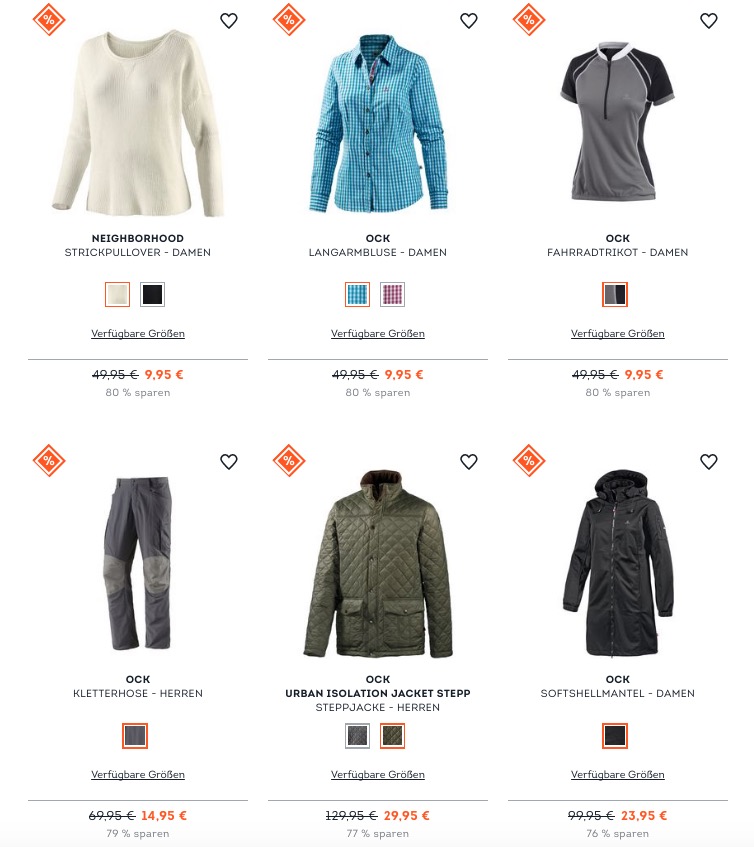Select grey quilted swatch for Steppjacke
The image size is (754, 847).
click(358, 736)
